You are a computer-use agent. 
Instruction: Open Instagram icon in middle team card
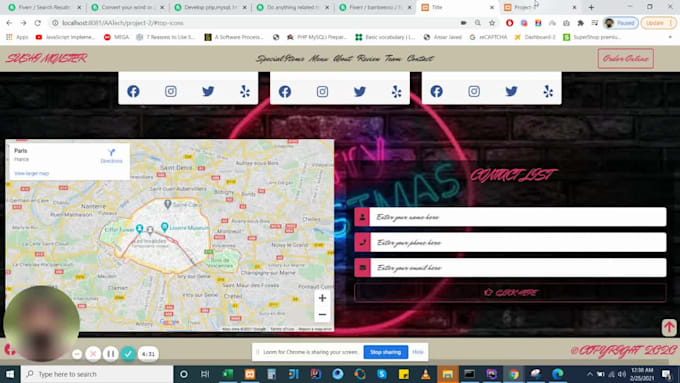322,92
